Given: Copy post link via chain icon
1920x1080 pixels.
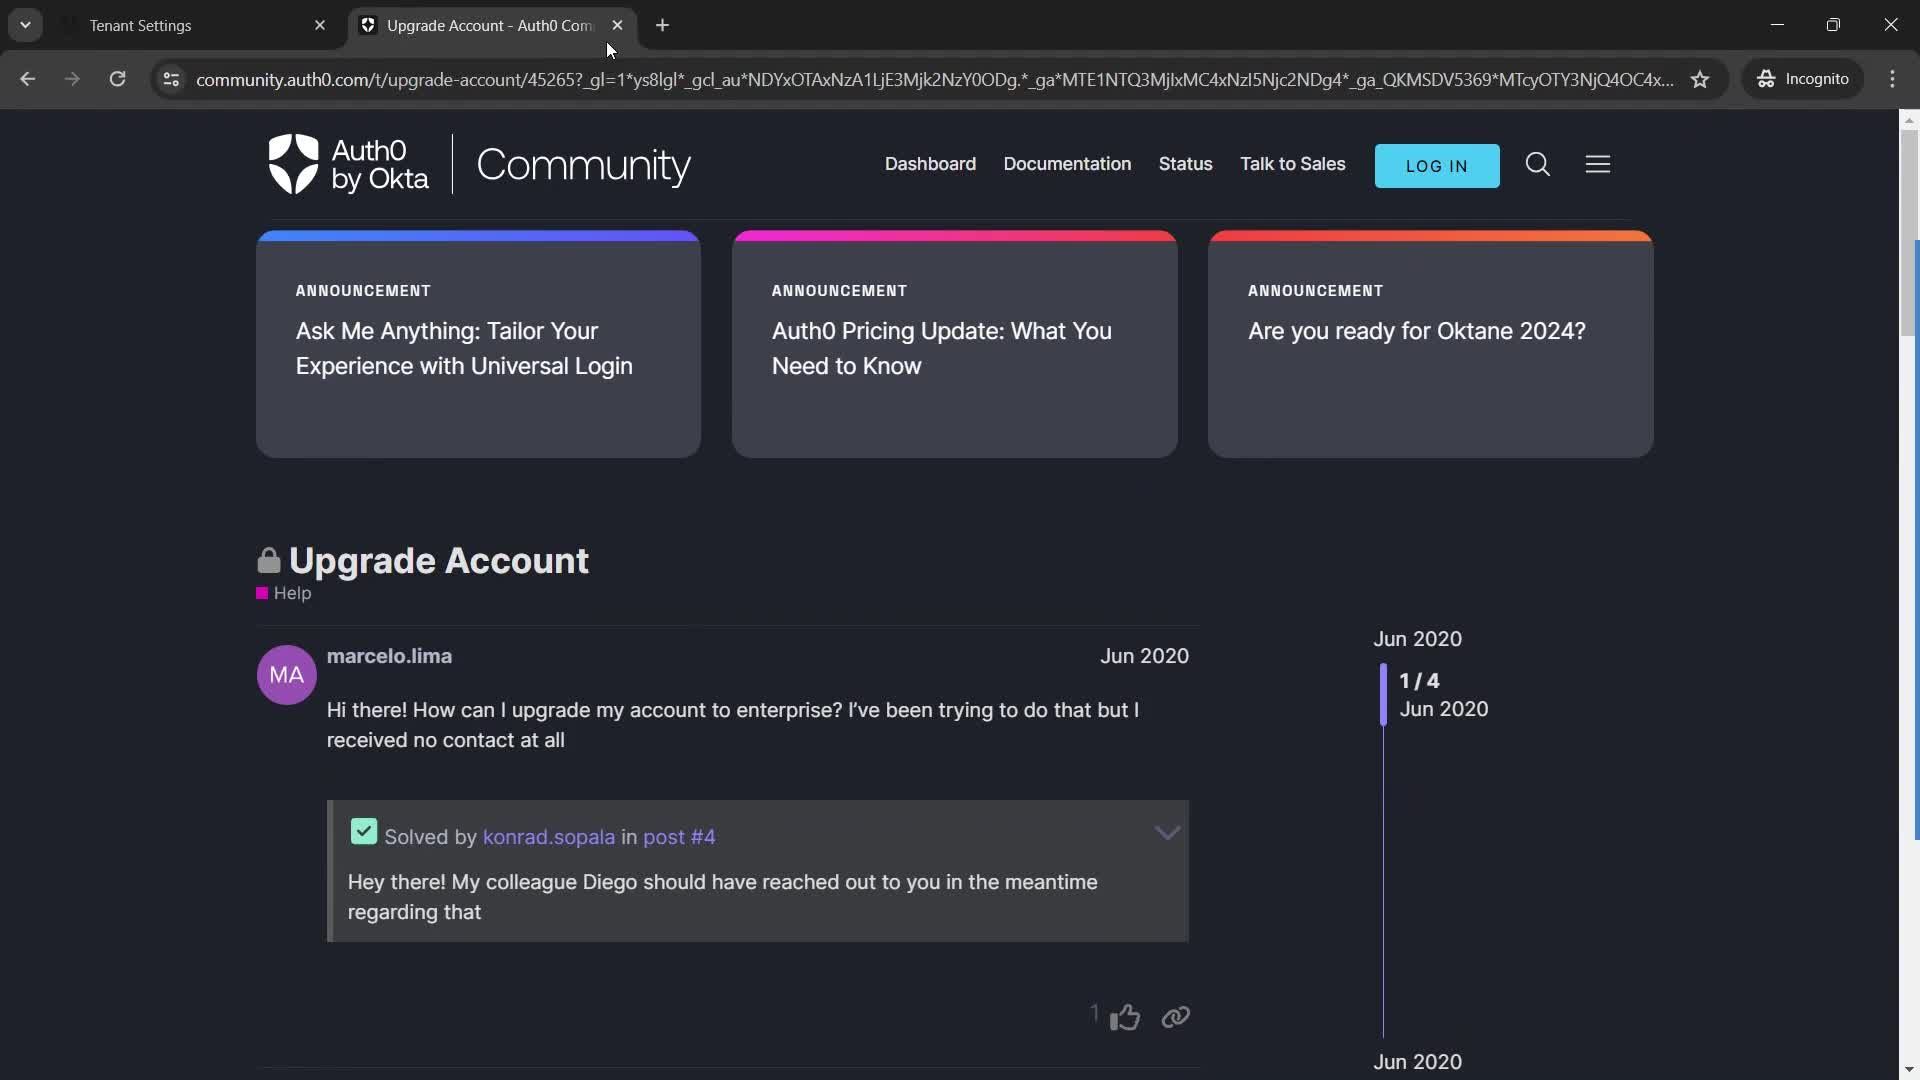Looking at the screenshot, I should 1175,1017.
